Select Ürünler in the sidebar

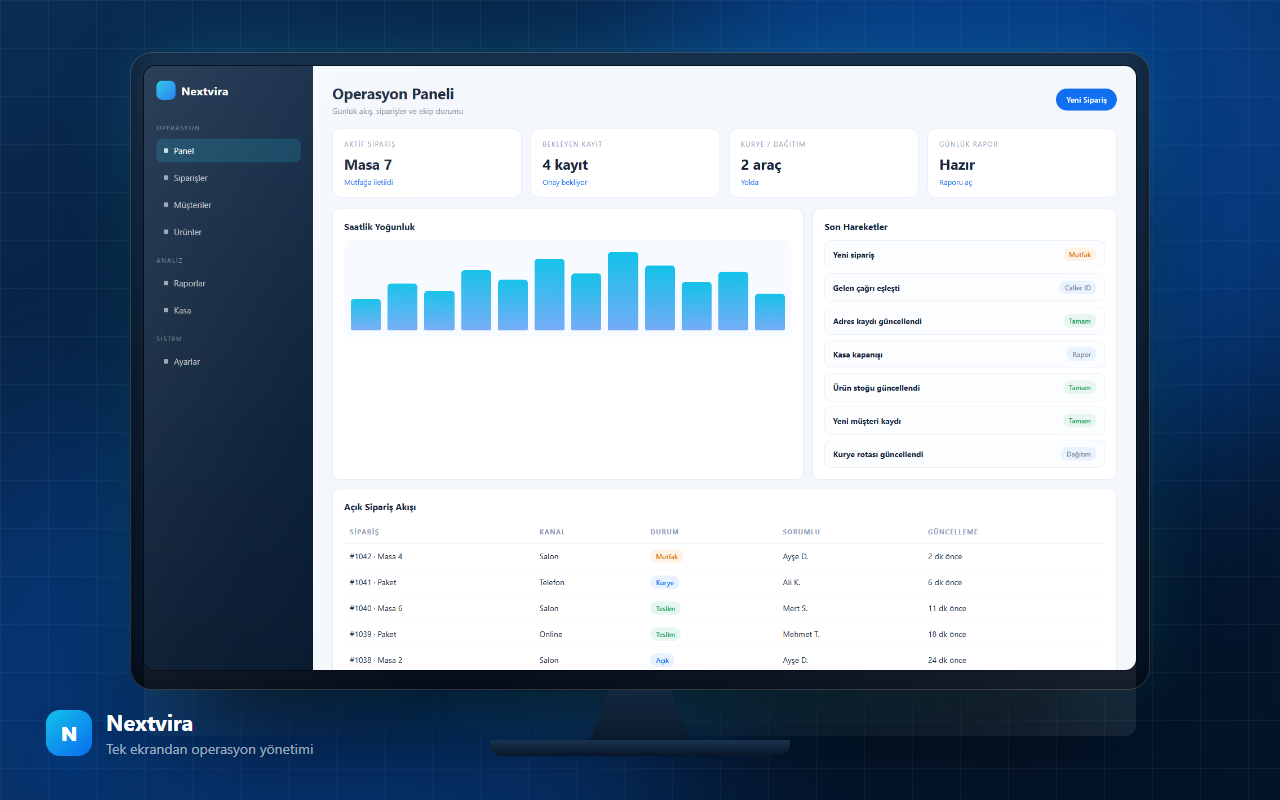(x=228, y=232)
